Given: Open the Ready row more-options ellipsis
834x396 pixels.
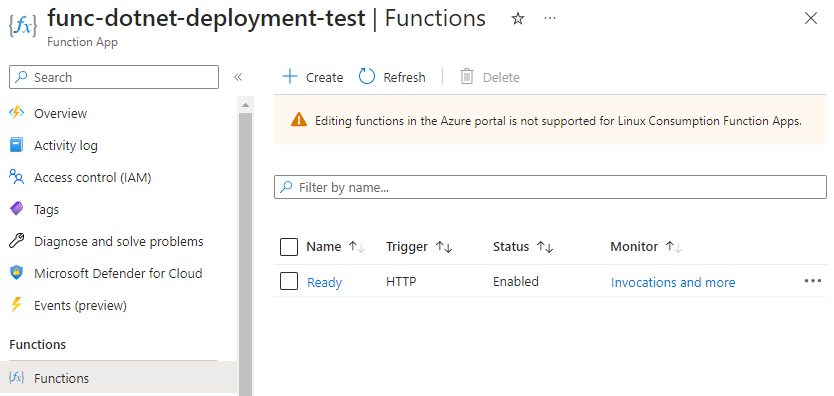Looking at the screenshot, I should click(x=813, y=281).
